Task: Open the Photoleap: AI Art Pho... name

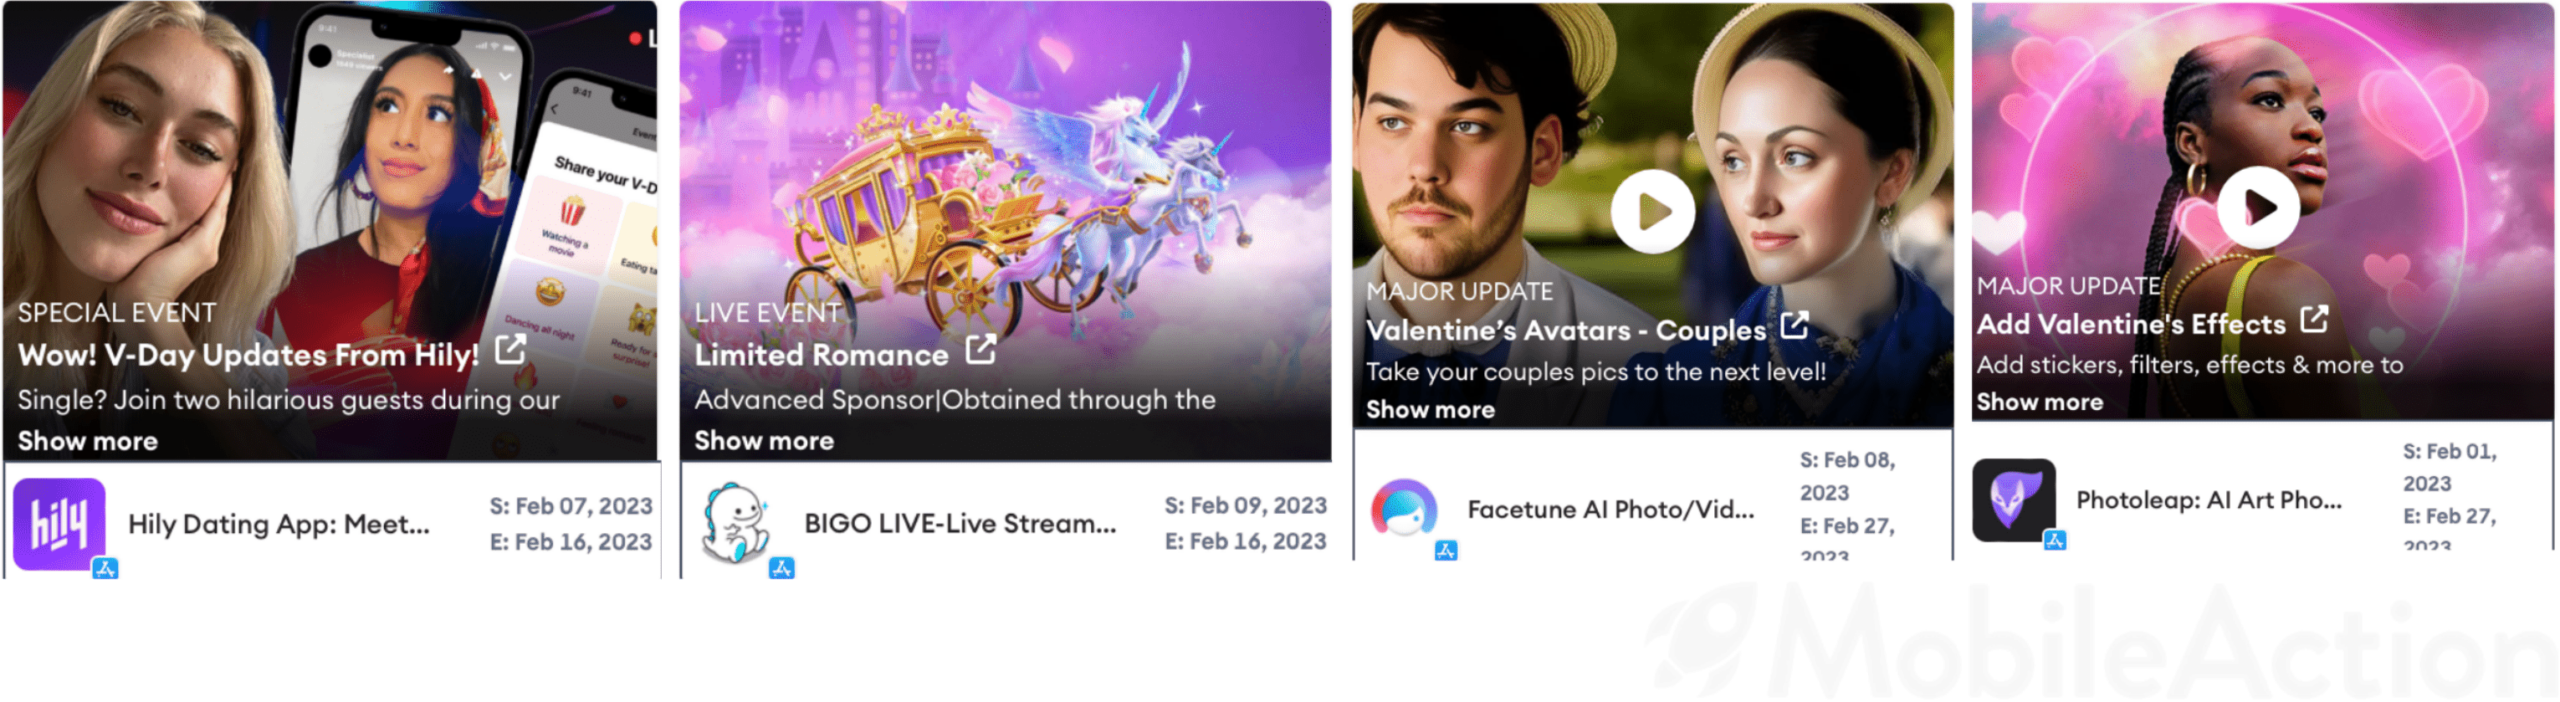Action: pos(2209,500)
